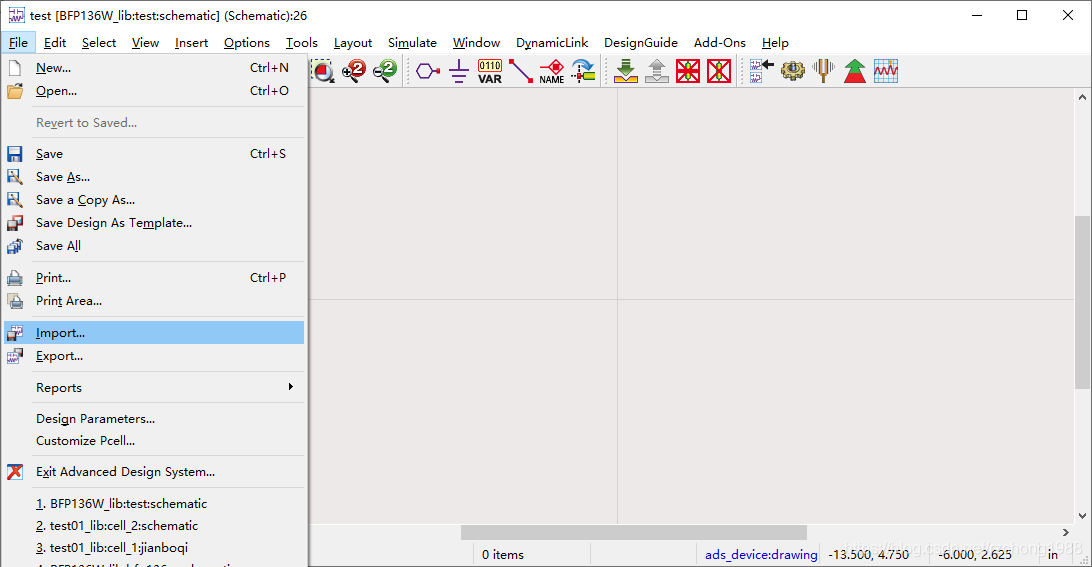Click first red-crossed Deactivate component icon
The image size is (1092, 567).
[x=688, y=71]
